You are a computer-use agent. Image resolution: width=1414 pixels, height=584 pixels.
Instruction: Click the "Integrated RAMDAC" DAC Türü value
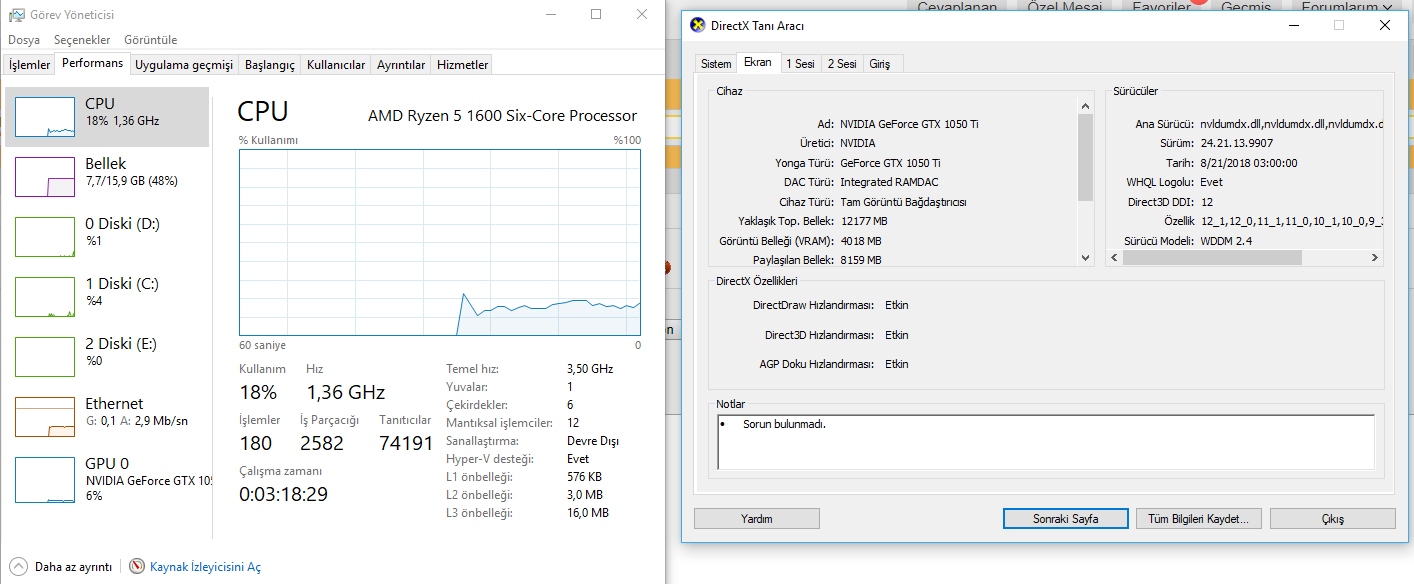tap(888, 182)
